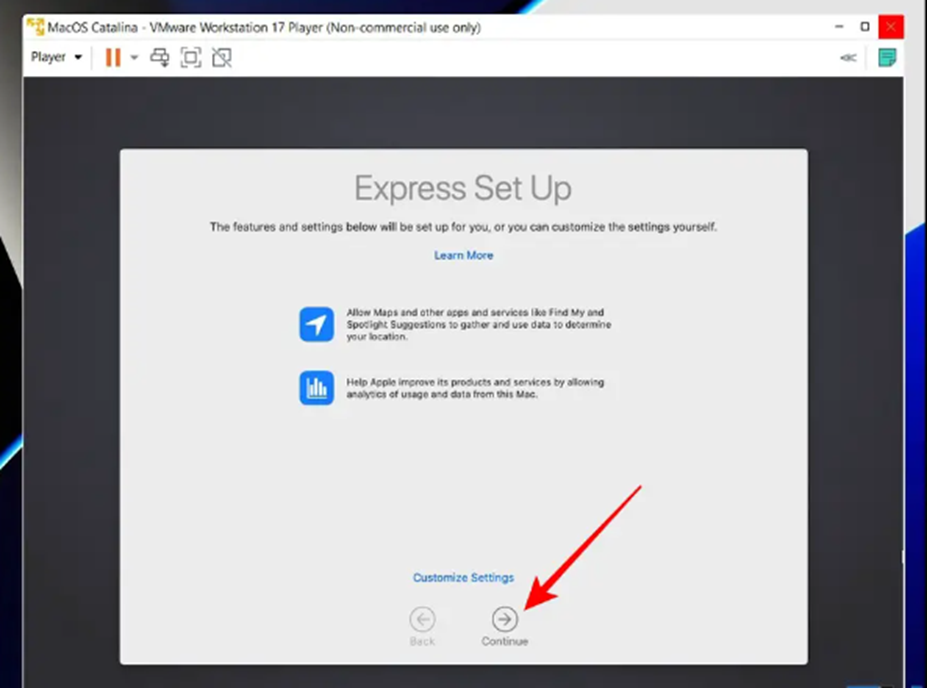
Task: Expand the power options dropdown arrow
Action: (x=134, y=57)
